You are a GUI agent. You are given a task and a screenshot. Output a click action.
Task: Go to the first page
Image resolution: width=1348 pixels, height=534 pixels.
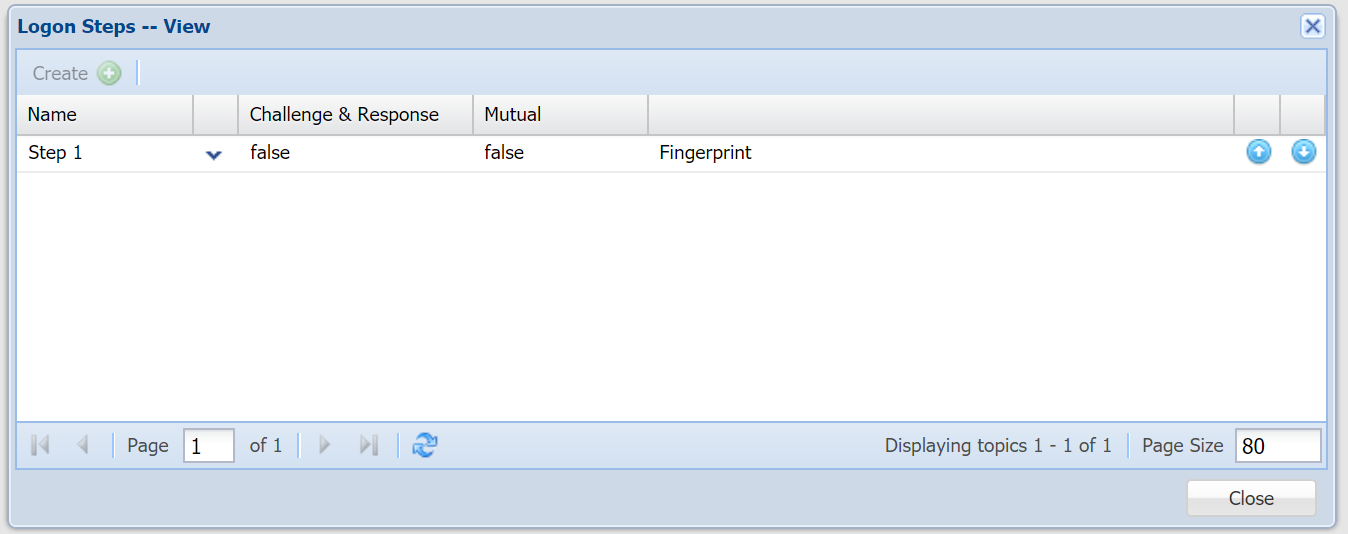[41, 446]
